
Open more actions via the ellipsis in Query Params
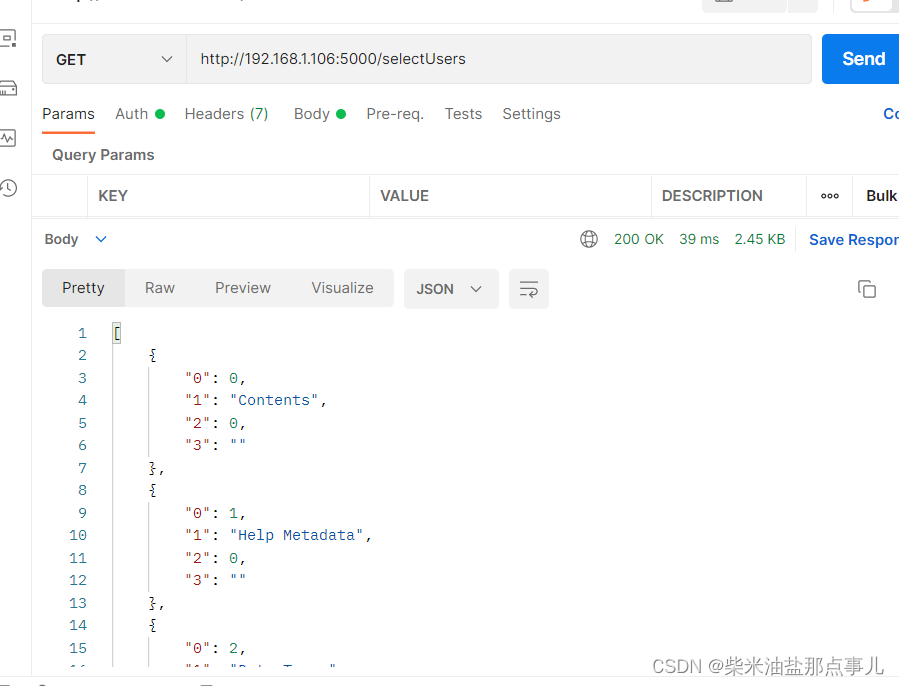(829, 196)
